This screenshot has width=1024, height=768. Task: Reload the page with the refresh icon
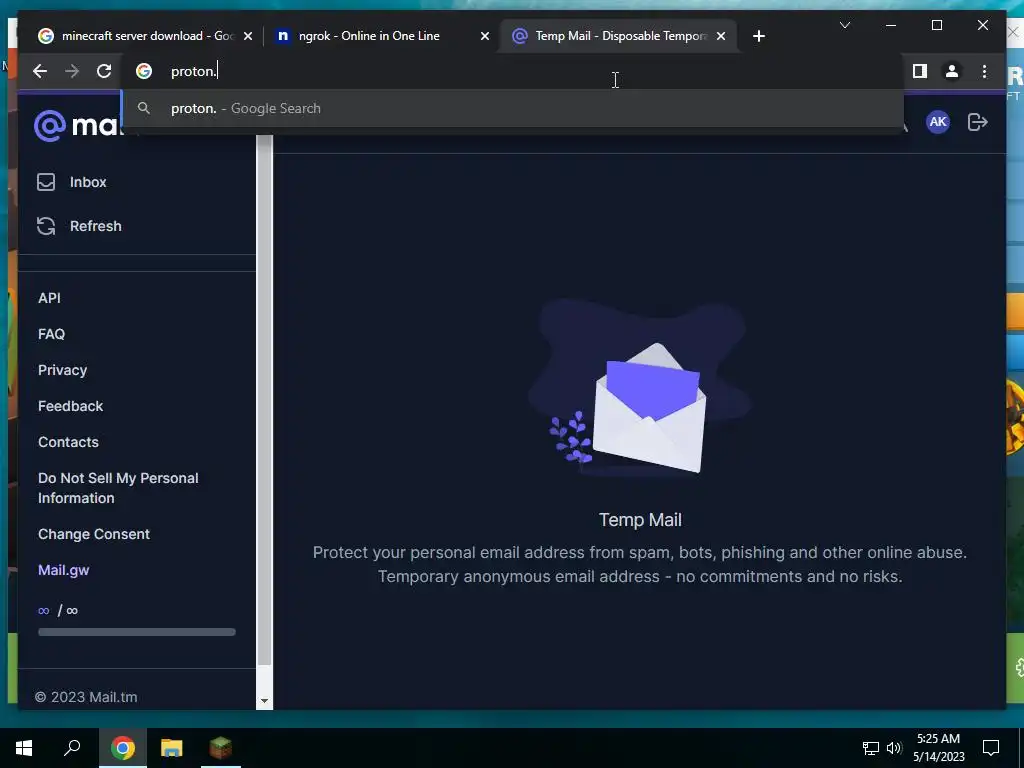[104, 71]
